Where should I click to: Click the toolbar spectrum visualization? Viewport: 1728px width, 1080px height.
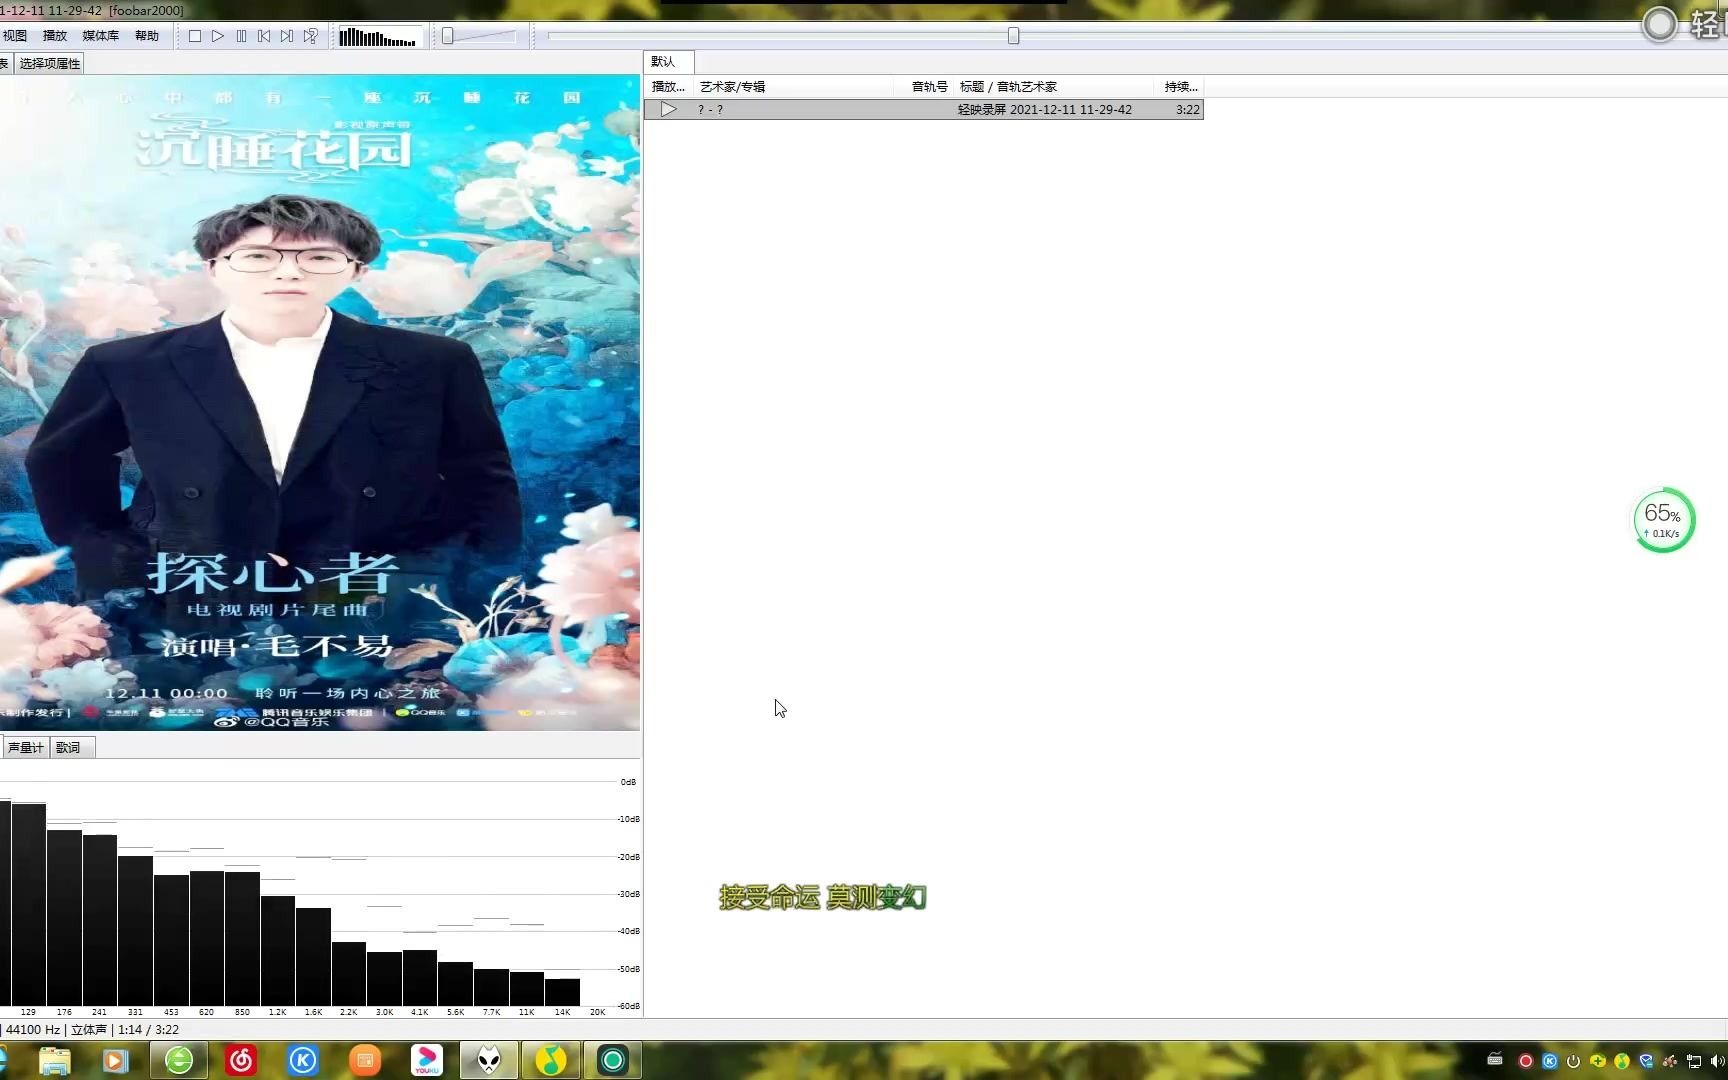point(378,38)
